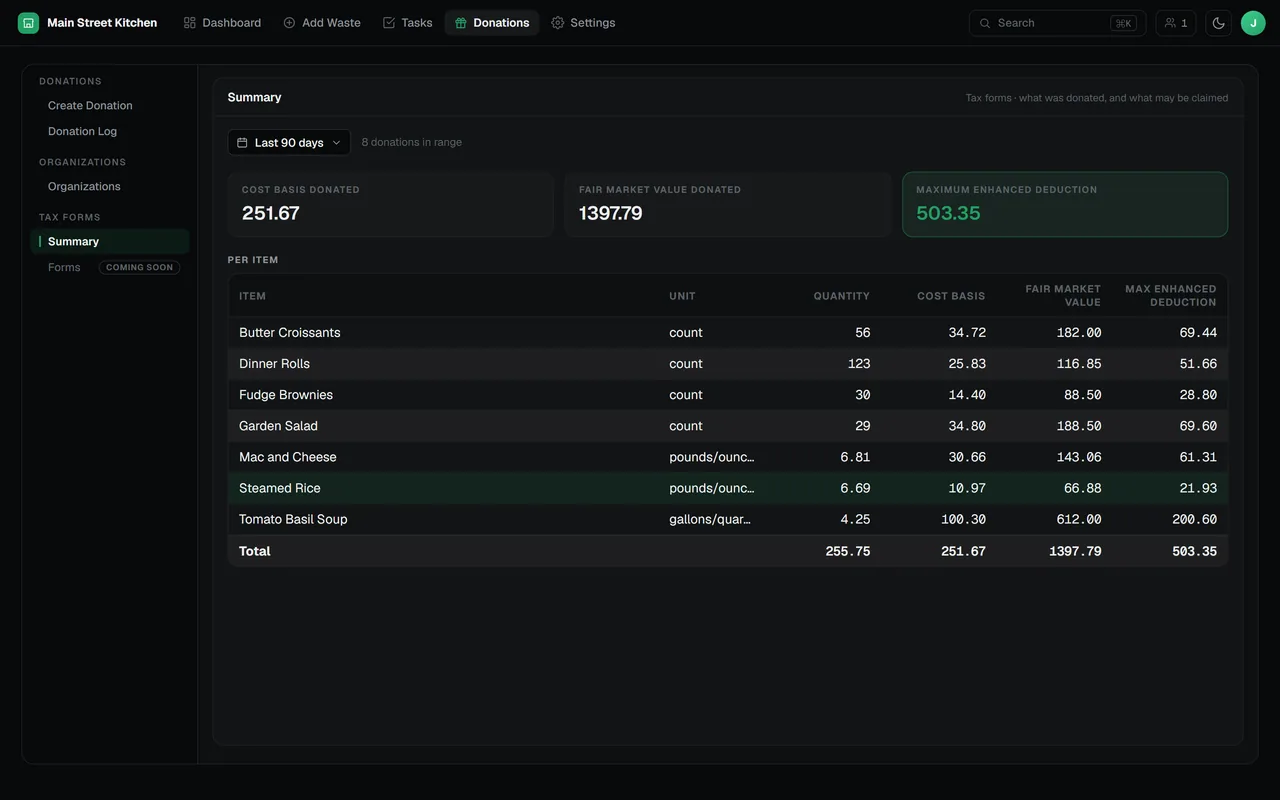The image size is (1280, 800).
Task: Click the Steamed Rice item
Action: [279, 488]
